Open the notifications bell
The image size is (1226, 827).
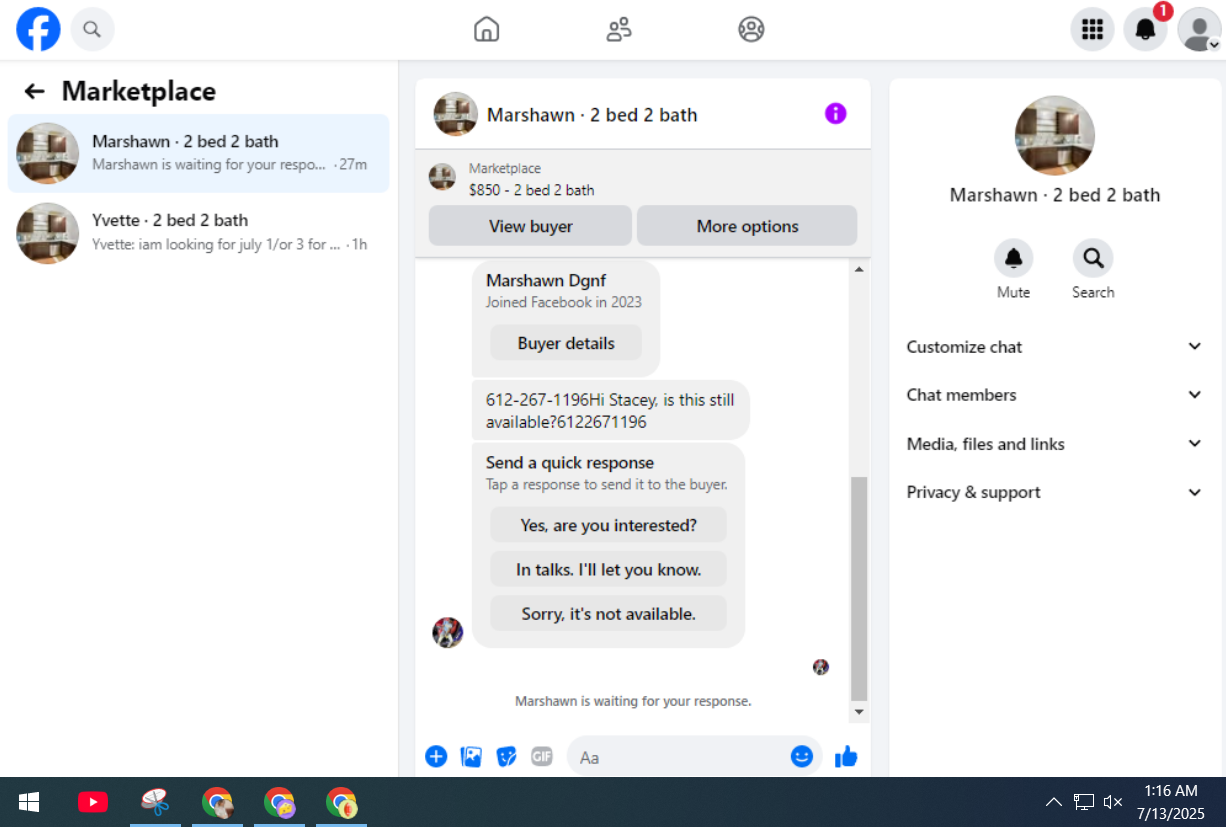pyautogui.click(x=1145, y=29)
